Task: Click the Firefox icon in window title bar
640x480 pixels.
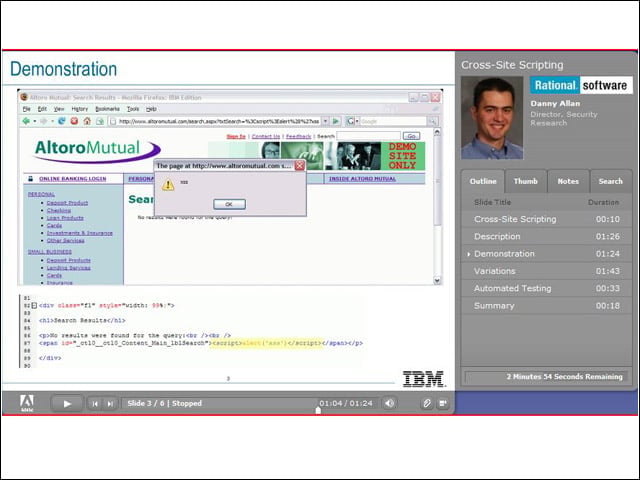Action: (24, 97)
